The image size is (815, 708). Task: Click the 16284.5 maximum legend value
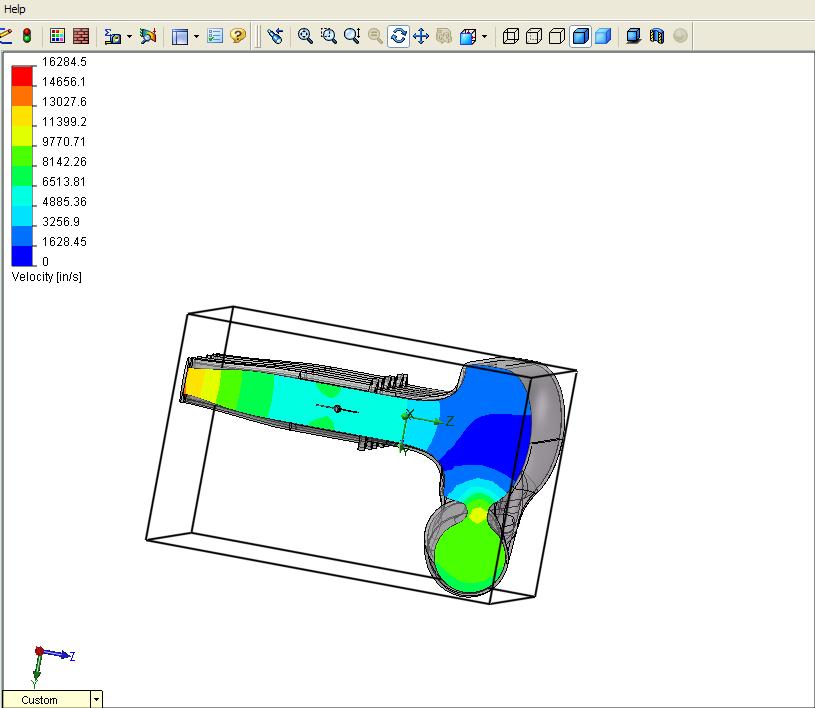(64, 61)
